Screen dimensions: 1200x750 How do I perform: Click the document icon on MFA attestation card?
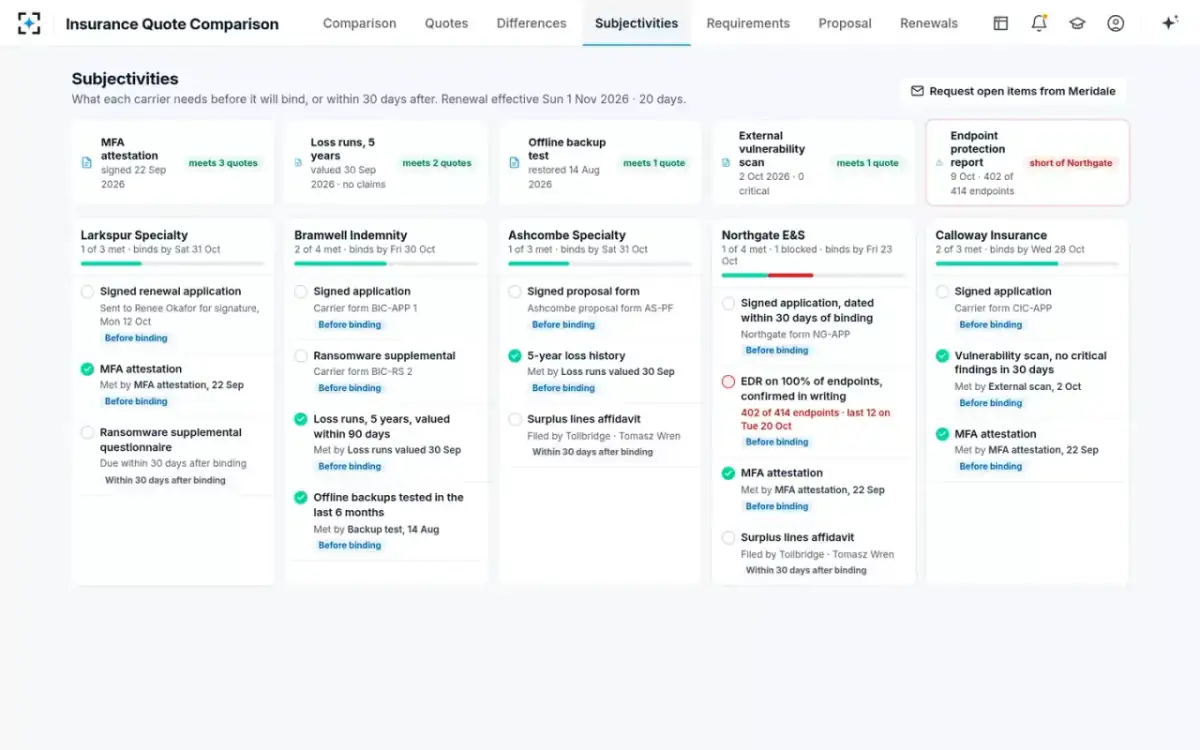point(87,163)
